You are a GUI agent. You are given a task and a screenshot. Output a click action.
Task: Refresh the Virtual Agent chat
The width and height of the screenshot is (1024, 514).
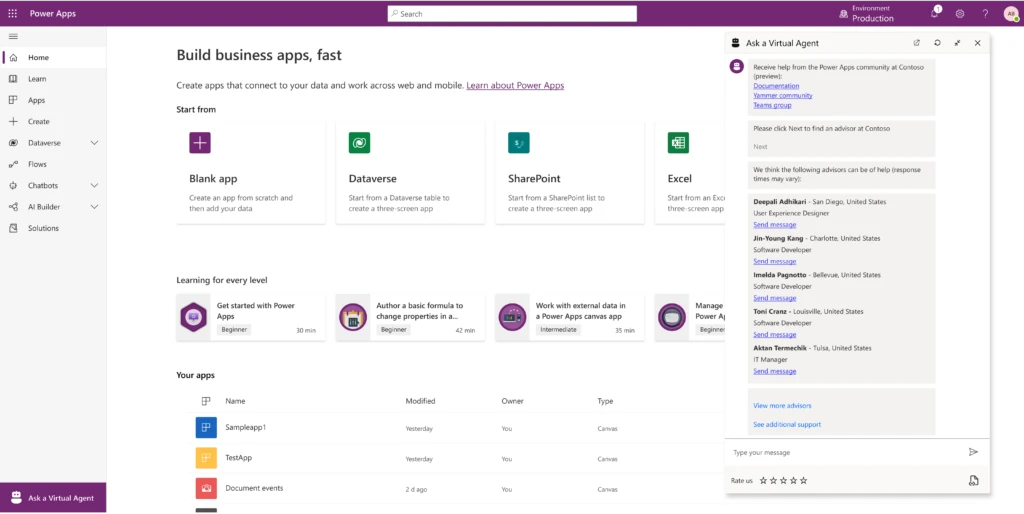pos(937,43)
